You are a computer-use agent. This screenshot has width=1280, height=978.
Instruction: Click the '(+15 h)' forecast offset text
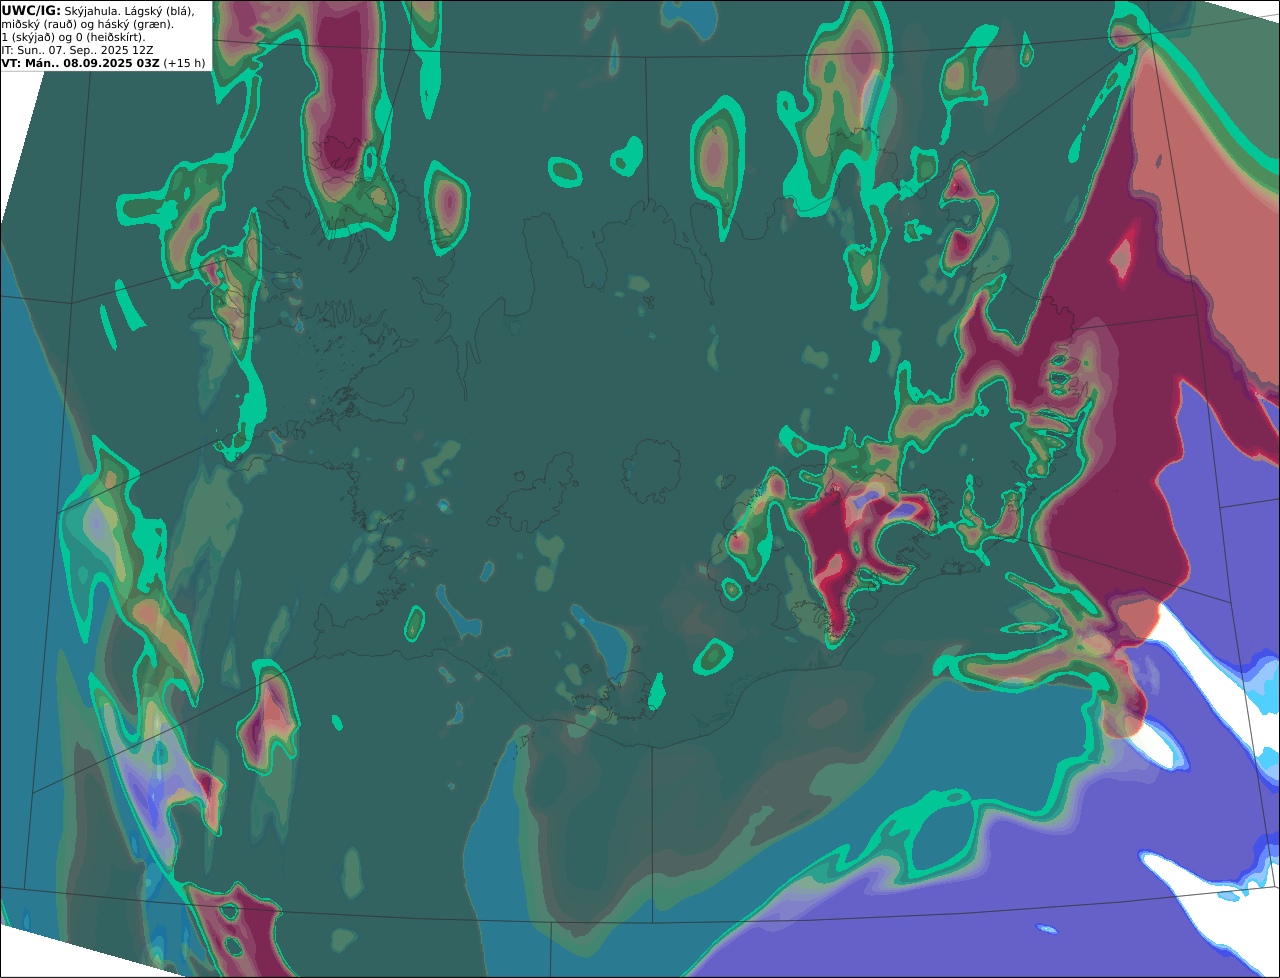click(184, 63)
